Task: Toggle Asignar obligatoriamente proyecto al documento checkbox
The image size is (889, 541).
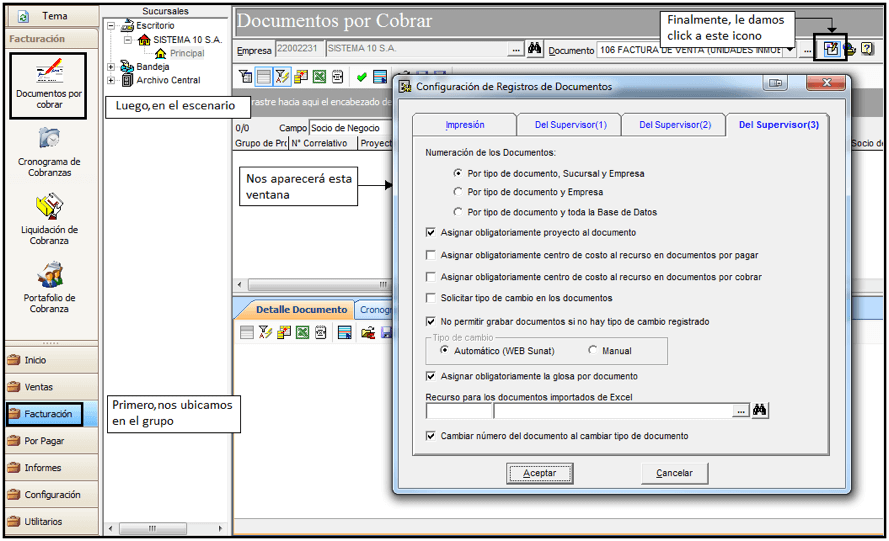Action: [x=430, y=233]
